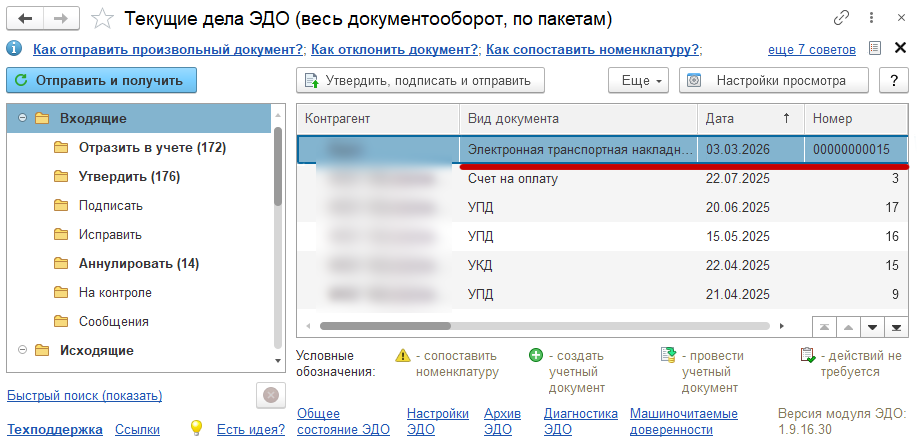
Task: Close the tips bar with bold X
Action: tap(900, 48)
